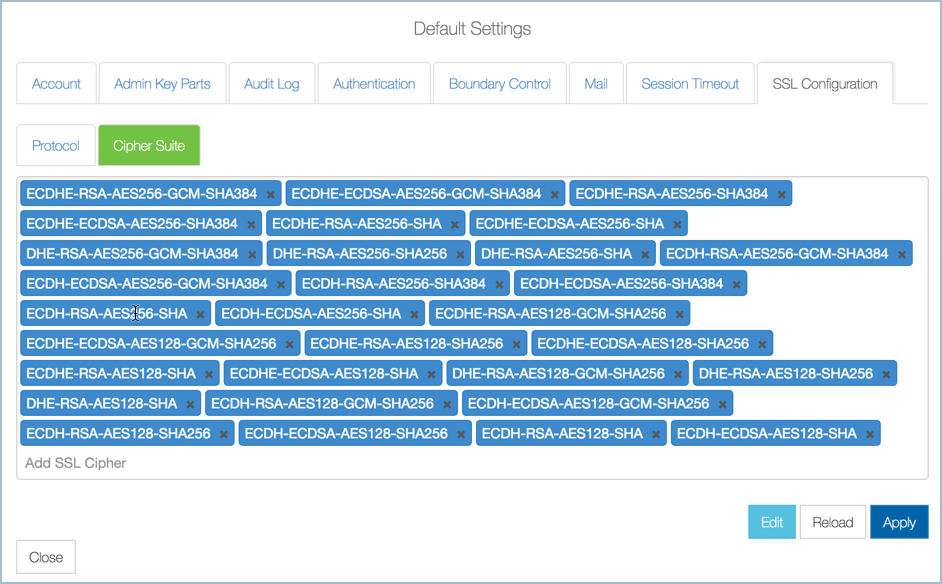942x584 pixels.
Task: Remove the ECDHE-ECDSA-AES256-SHA384 cipher tag
Action: pyautogui.click(x=251, y=225)
